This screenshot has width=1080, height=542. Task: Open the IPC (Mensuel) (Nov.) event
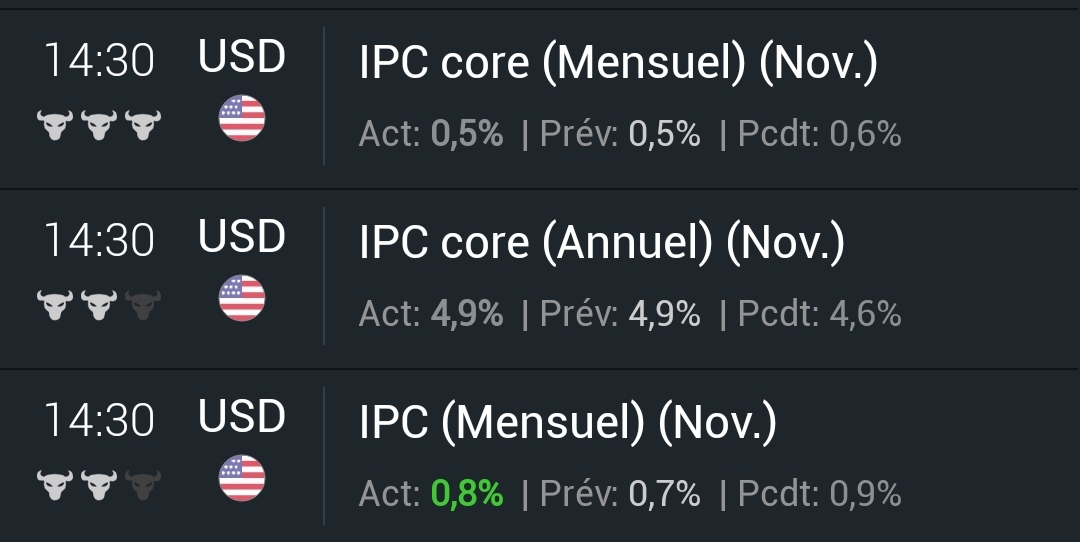tap(567, 423)
